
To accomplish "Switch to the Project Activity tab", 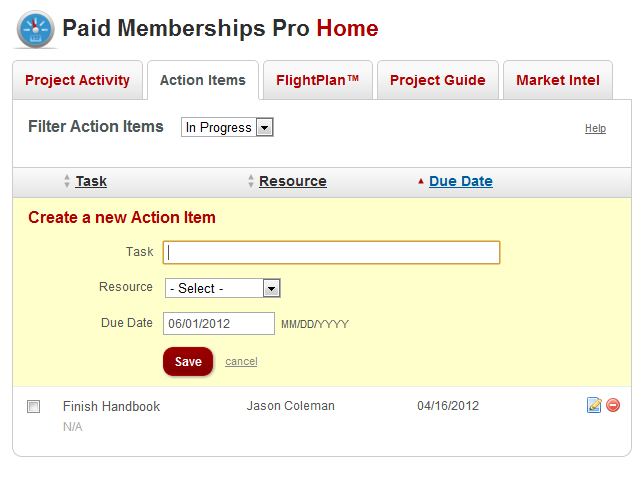I will point(77,80).
